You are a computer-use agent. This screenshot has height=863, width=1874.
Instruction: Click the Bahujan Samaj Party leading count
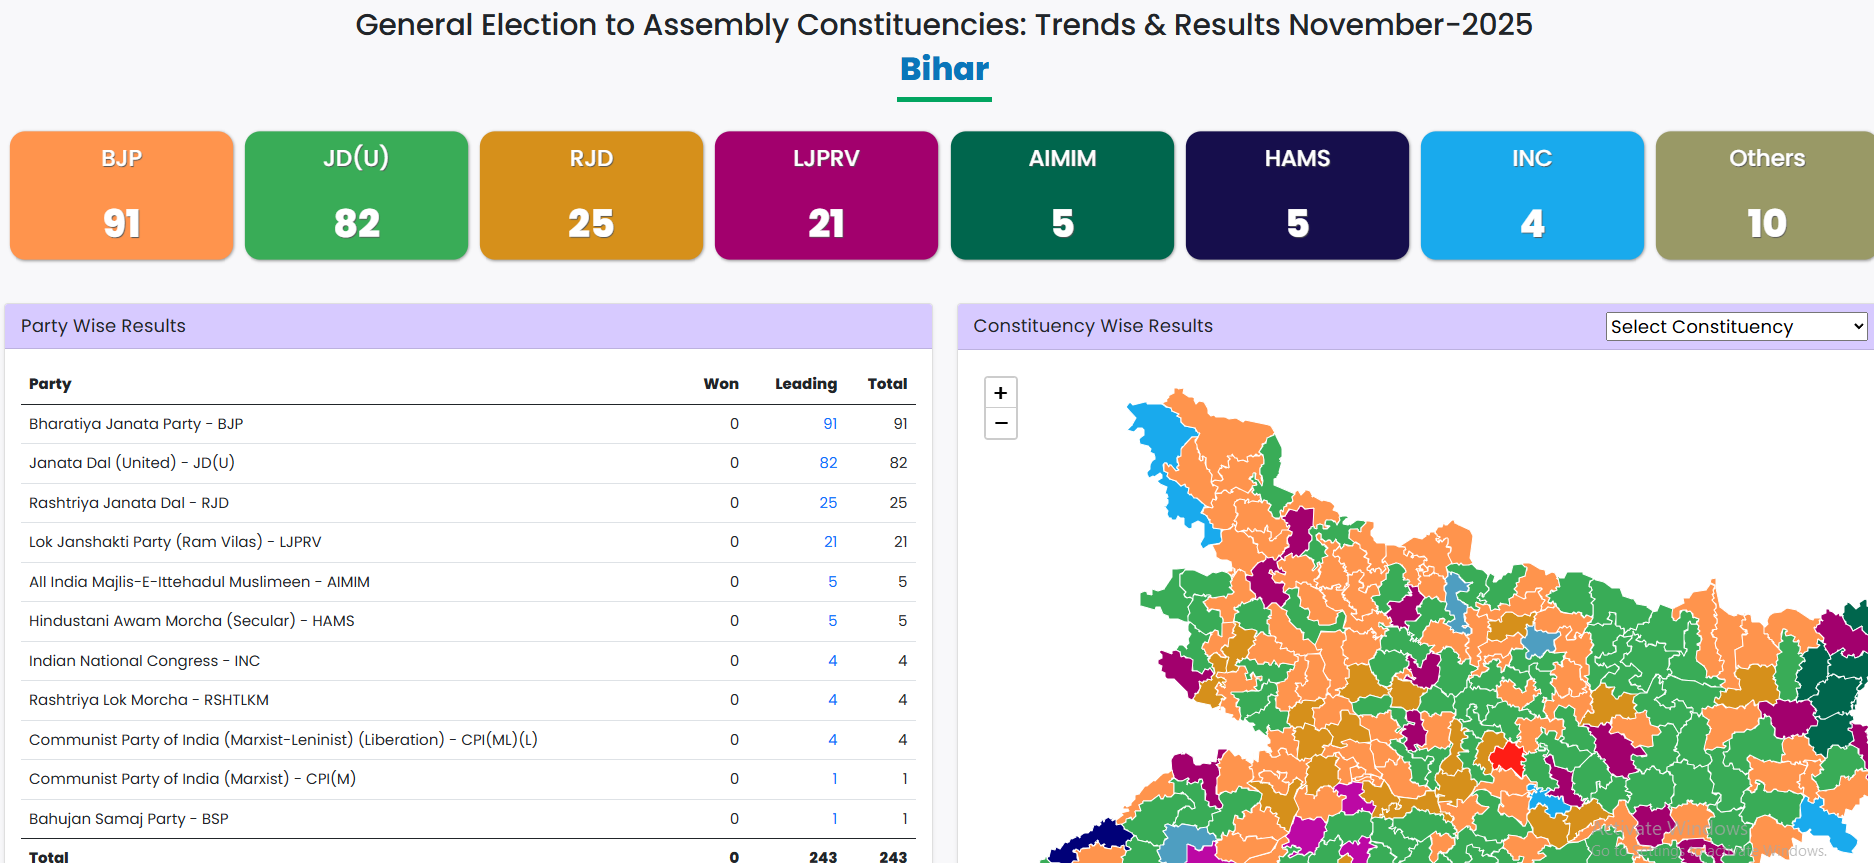click(834, 819)
